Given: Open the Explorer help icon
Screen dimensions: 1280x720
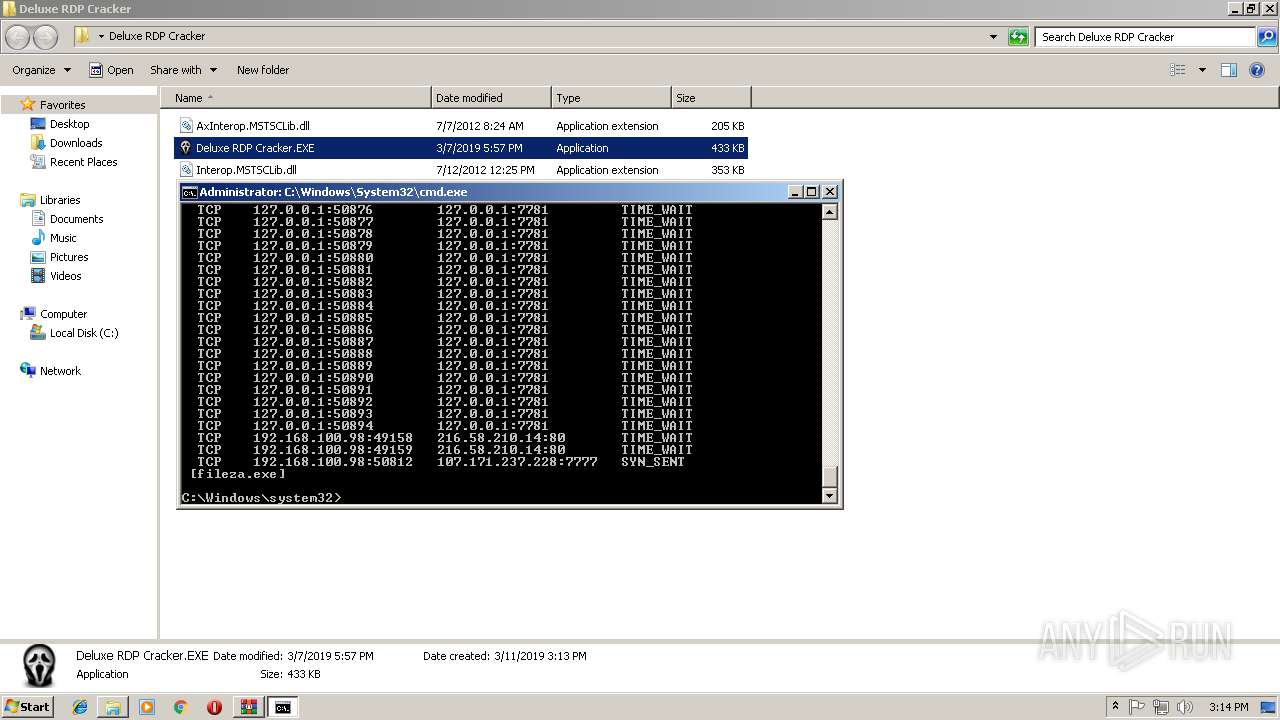Looking at the screenshot, I should click(x=1257, y=70).
